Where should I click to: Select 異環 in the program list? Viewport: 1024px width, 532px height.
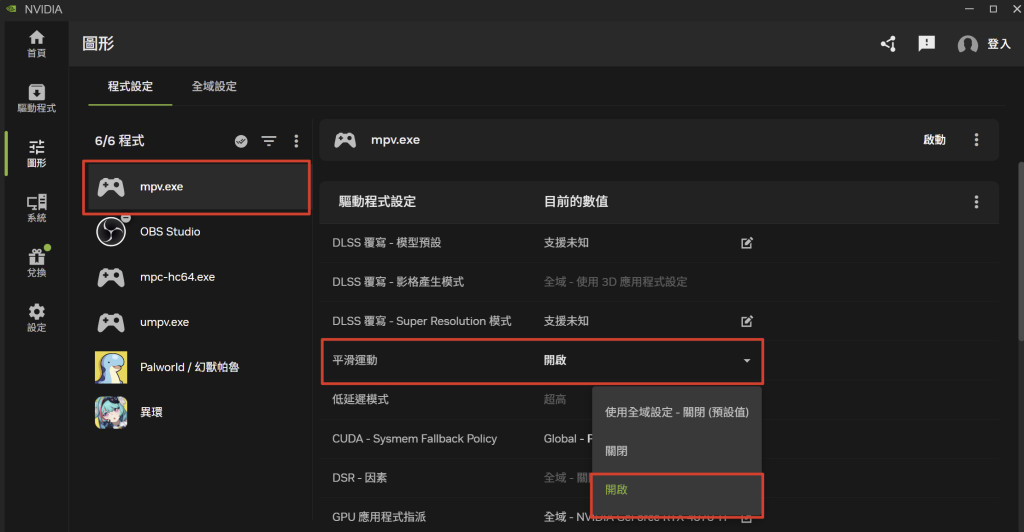[197, 412]
